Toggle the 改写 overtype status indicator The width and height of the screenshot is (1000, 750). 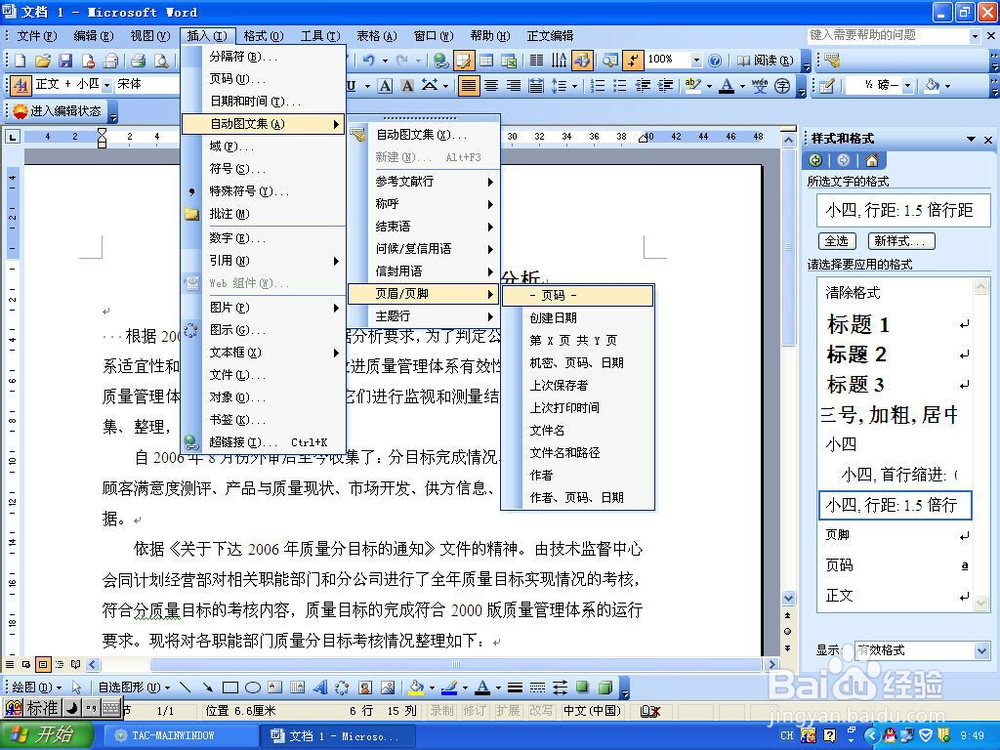point(541,710)
